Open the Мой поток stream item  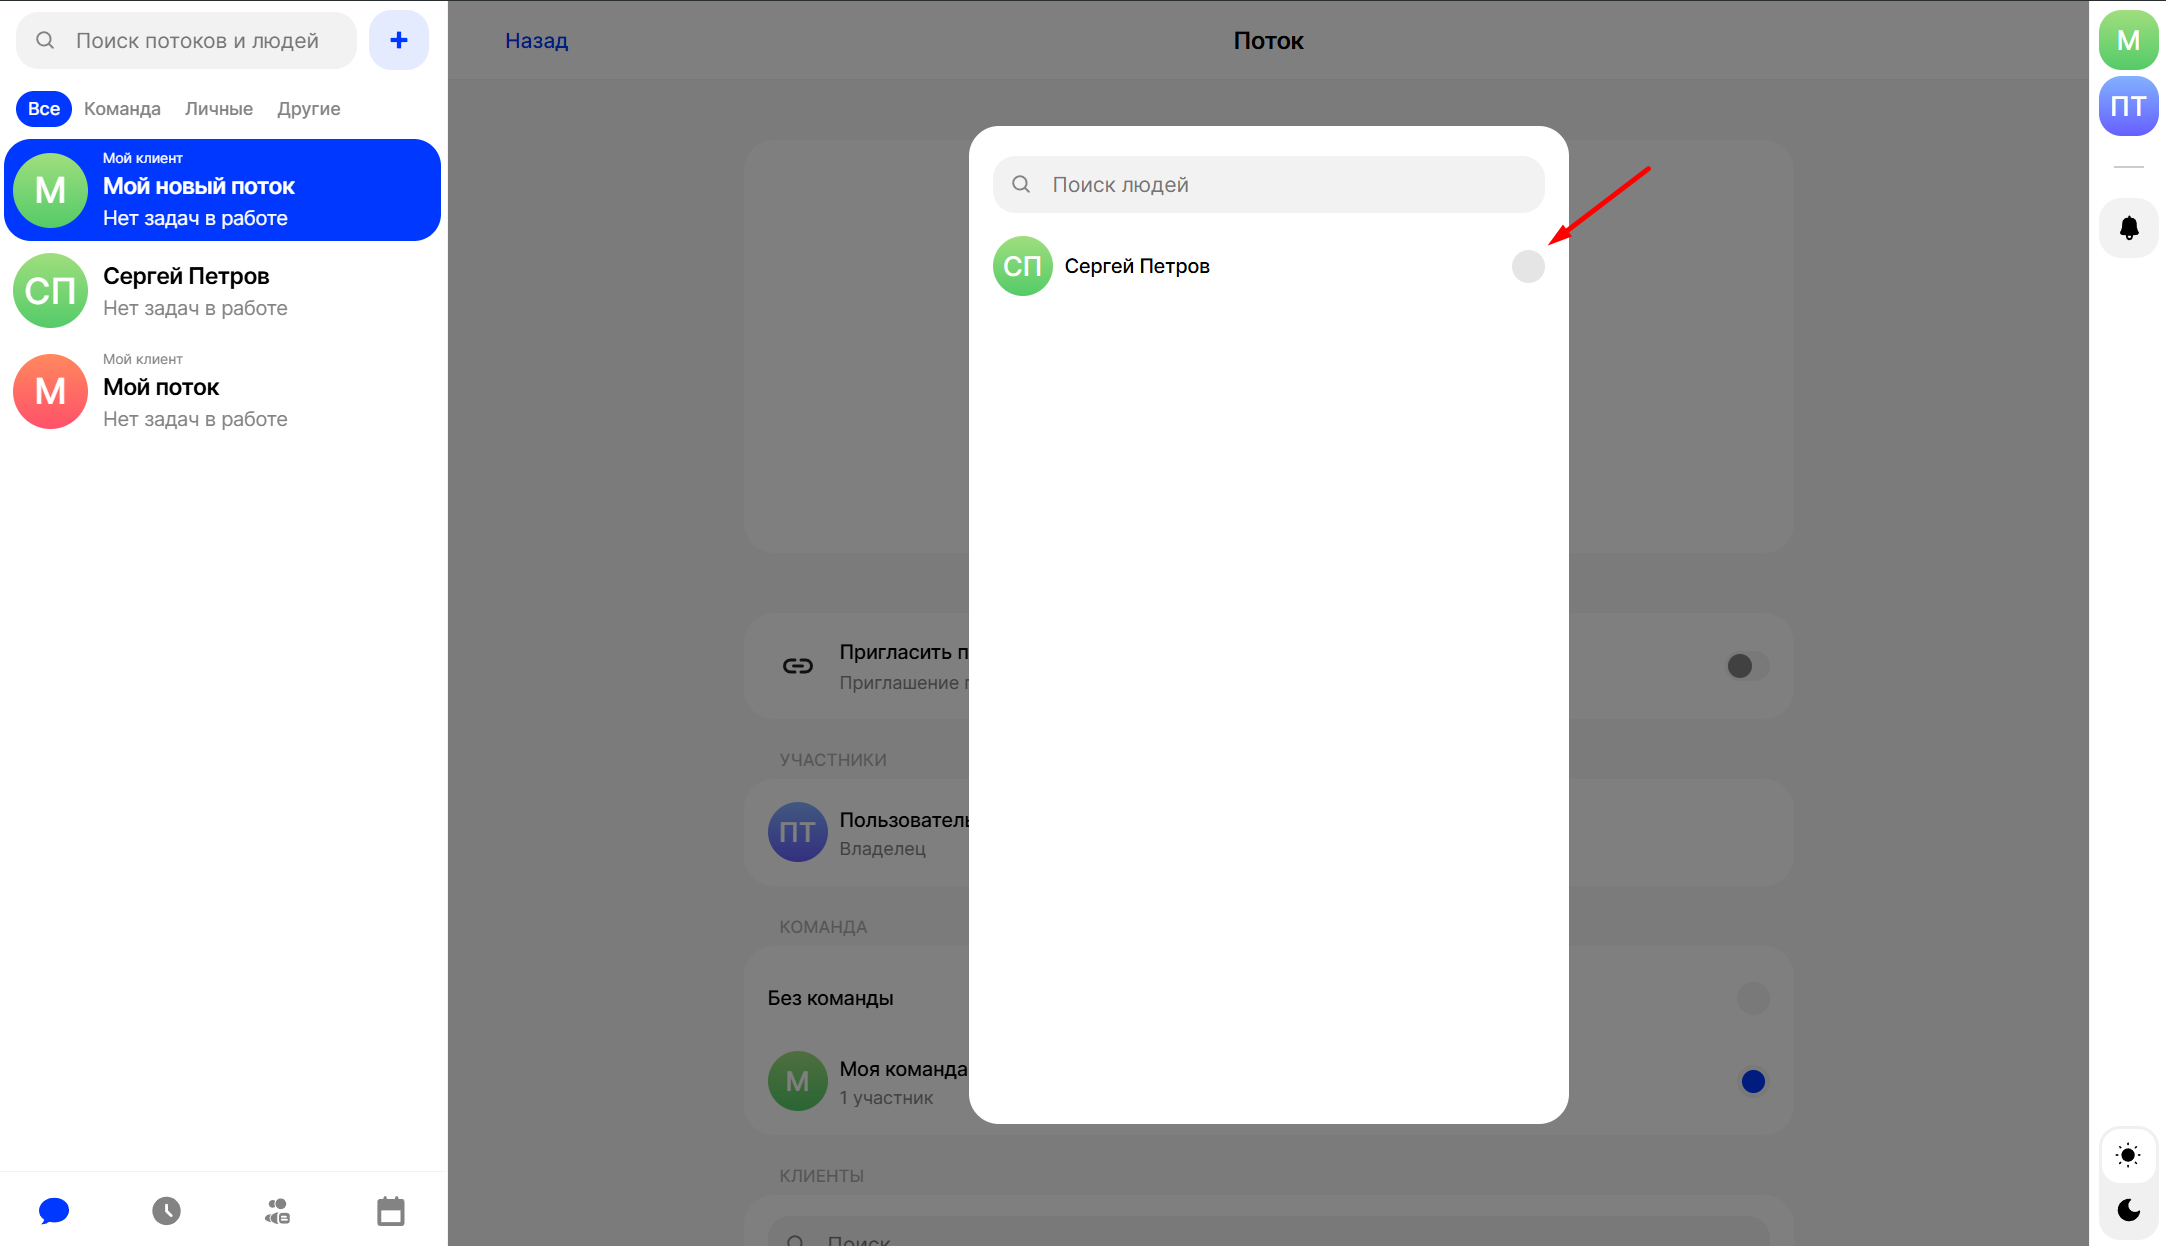pyautogui.click(x=222, y=391)
